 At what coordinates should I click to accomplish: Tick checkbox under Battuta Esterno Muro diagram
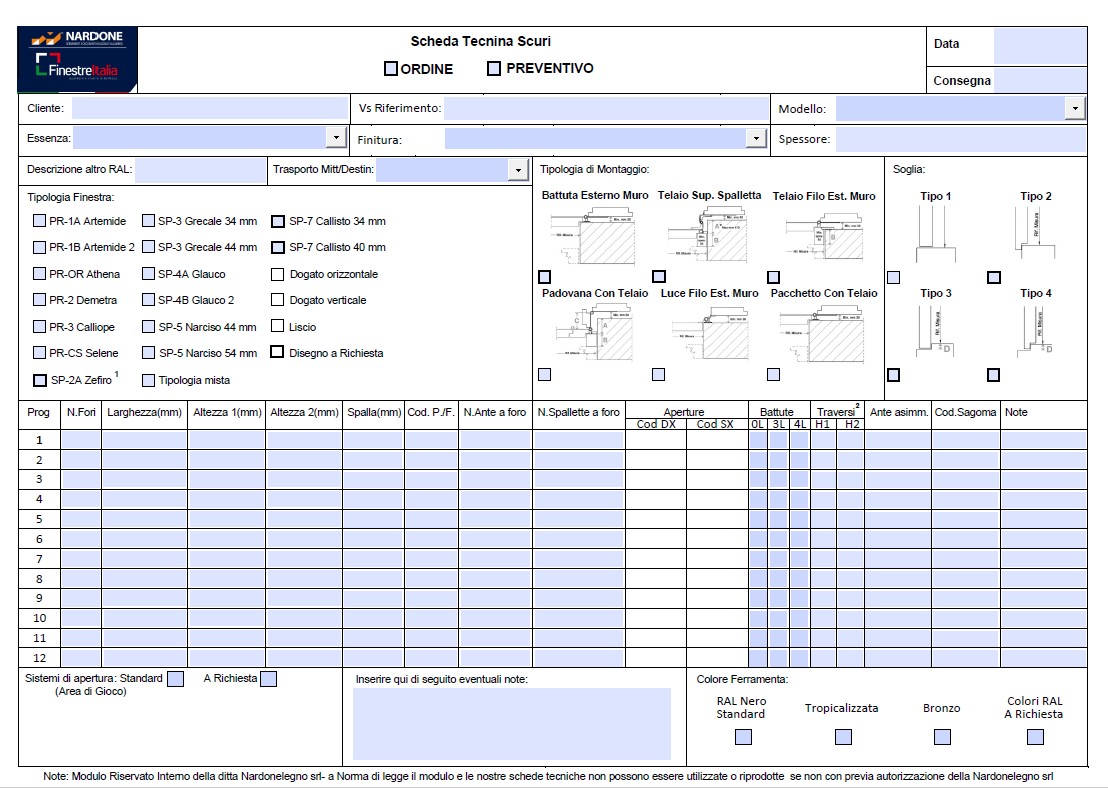pyautogui.click(x=544, y=277)
